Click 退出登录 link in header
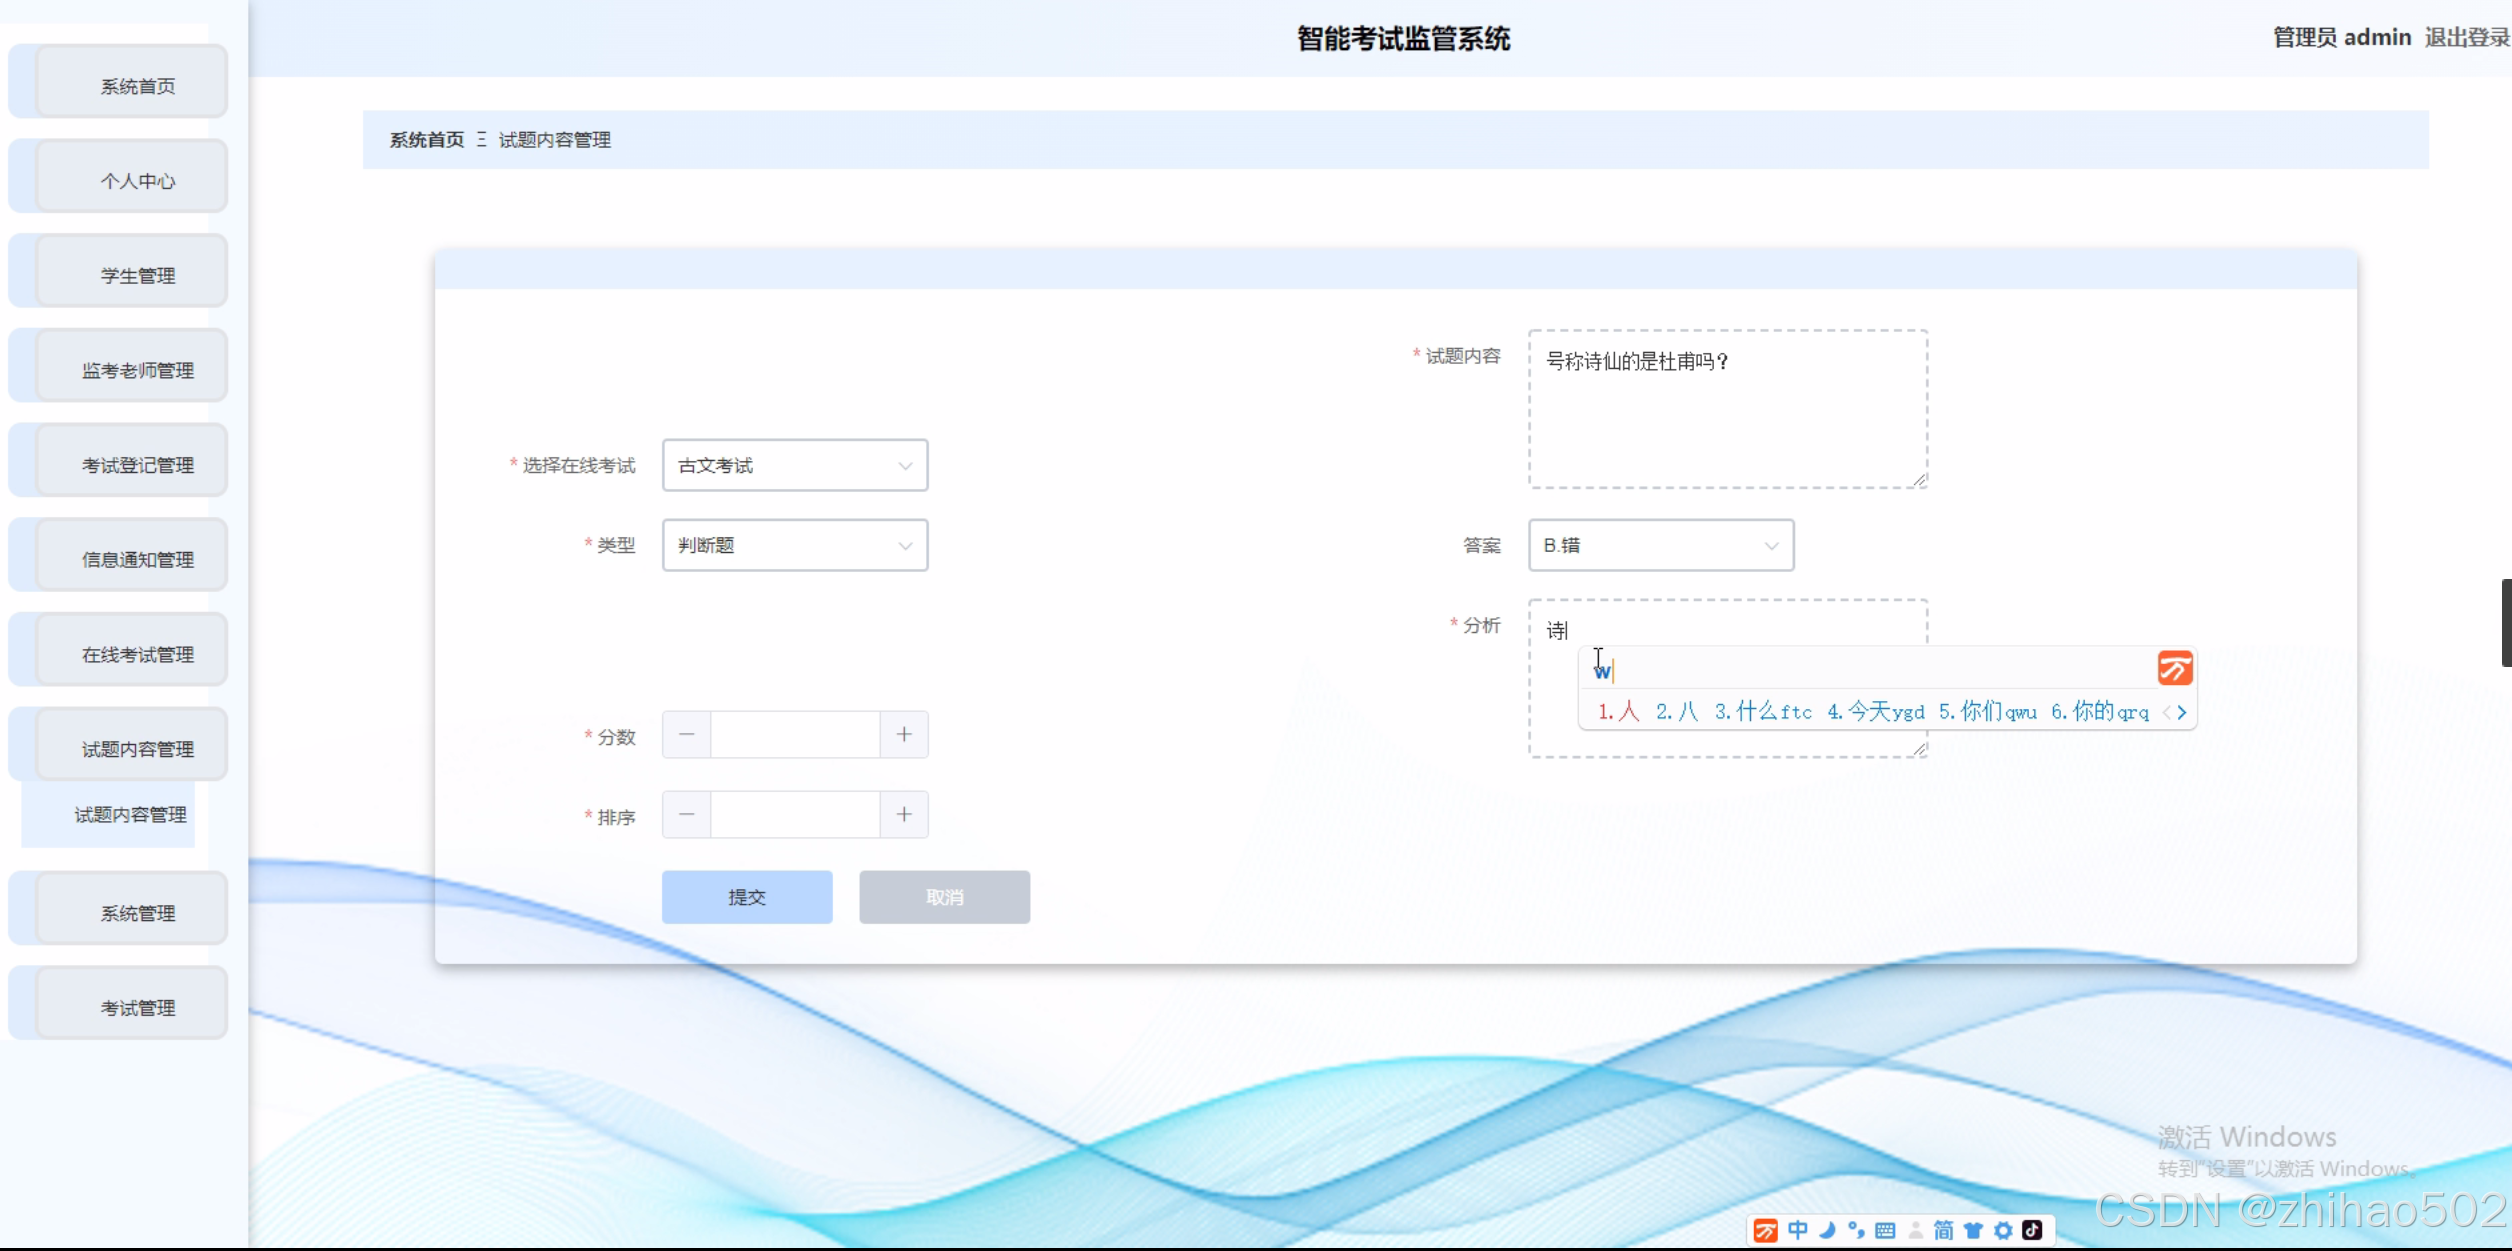 [x=2466, y=38]
